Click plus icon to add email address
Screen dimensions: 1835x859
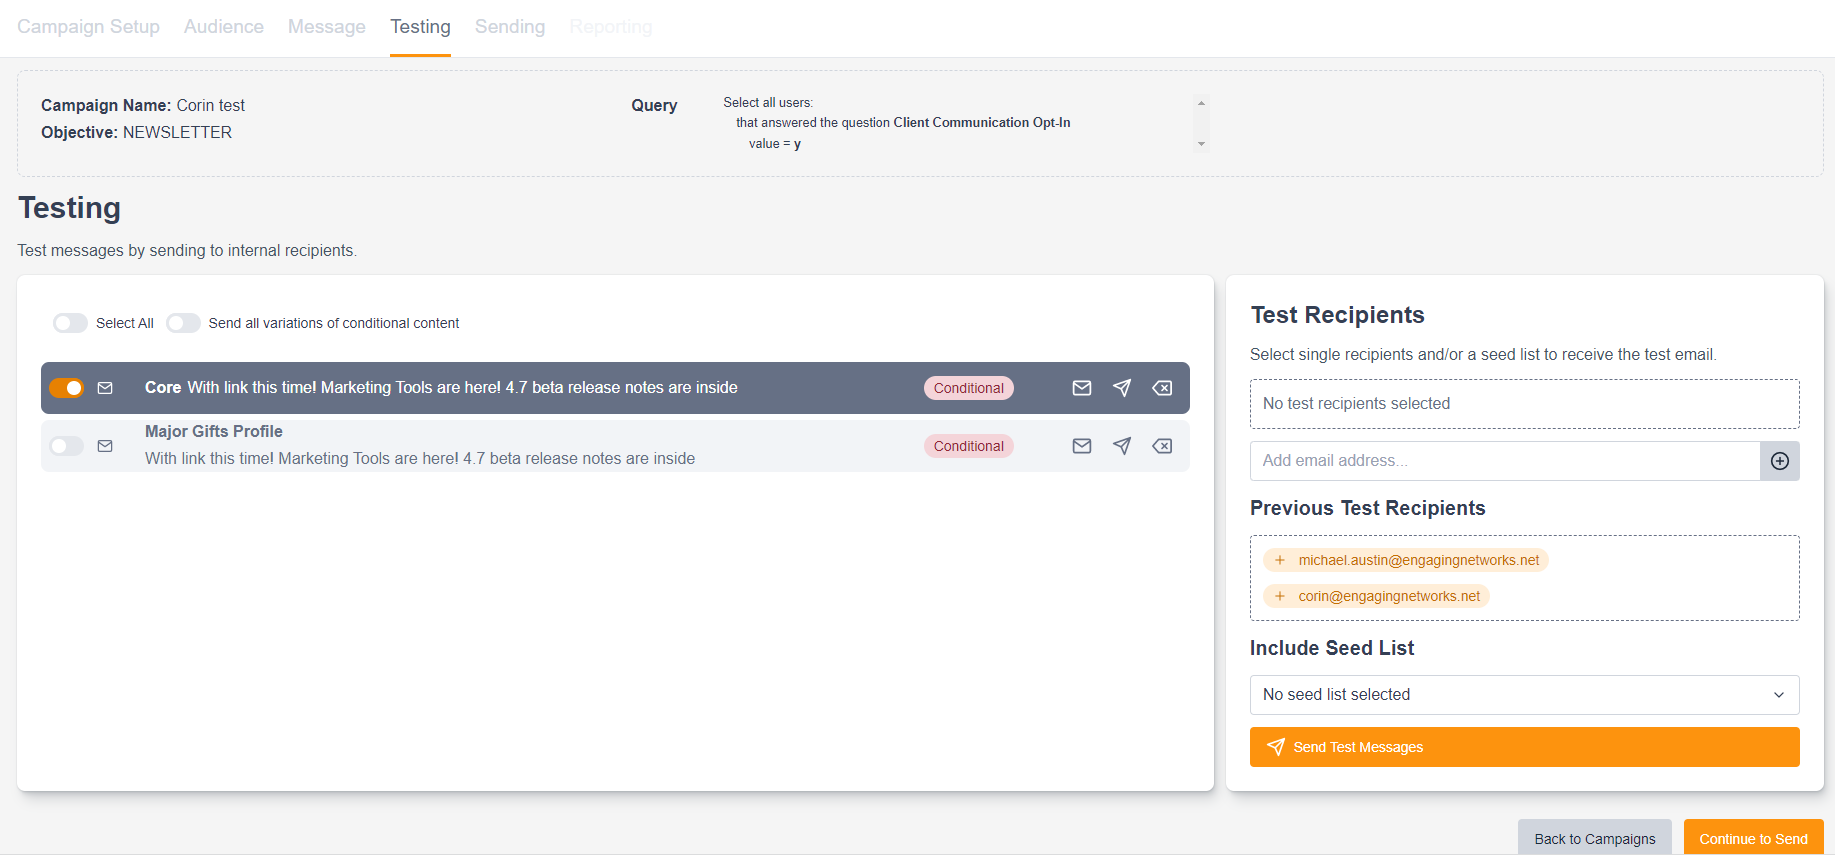pyautogui.click(x=1779, y=461)
